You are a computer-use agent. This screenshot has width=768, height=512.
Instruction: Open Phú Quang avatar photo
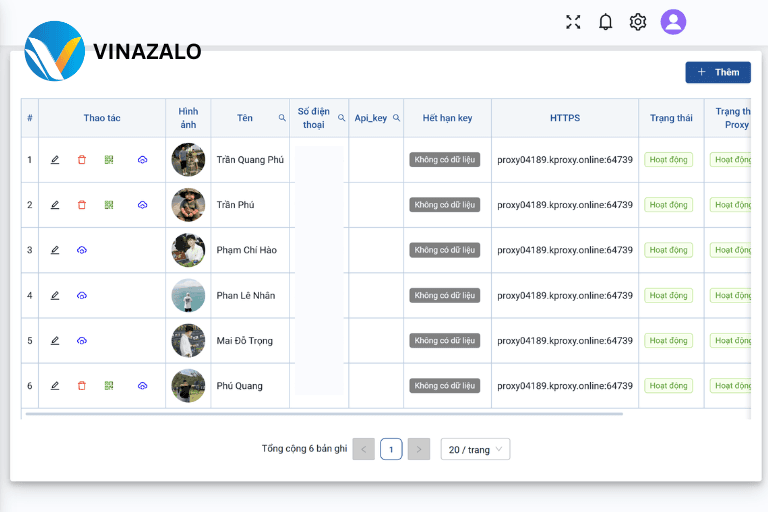point(188,386)
